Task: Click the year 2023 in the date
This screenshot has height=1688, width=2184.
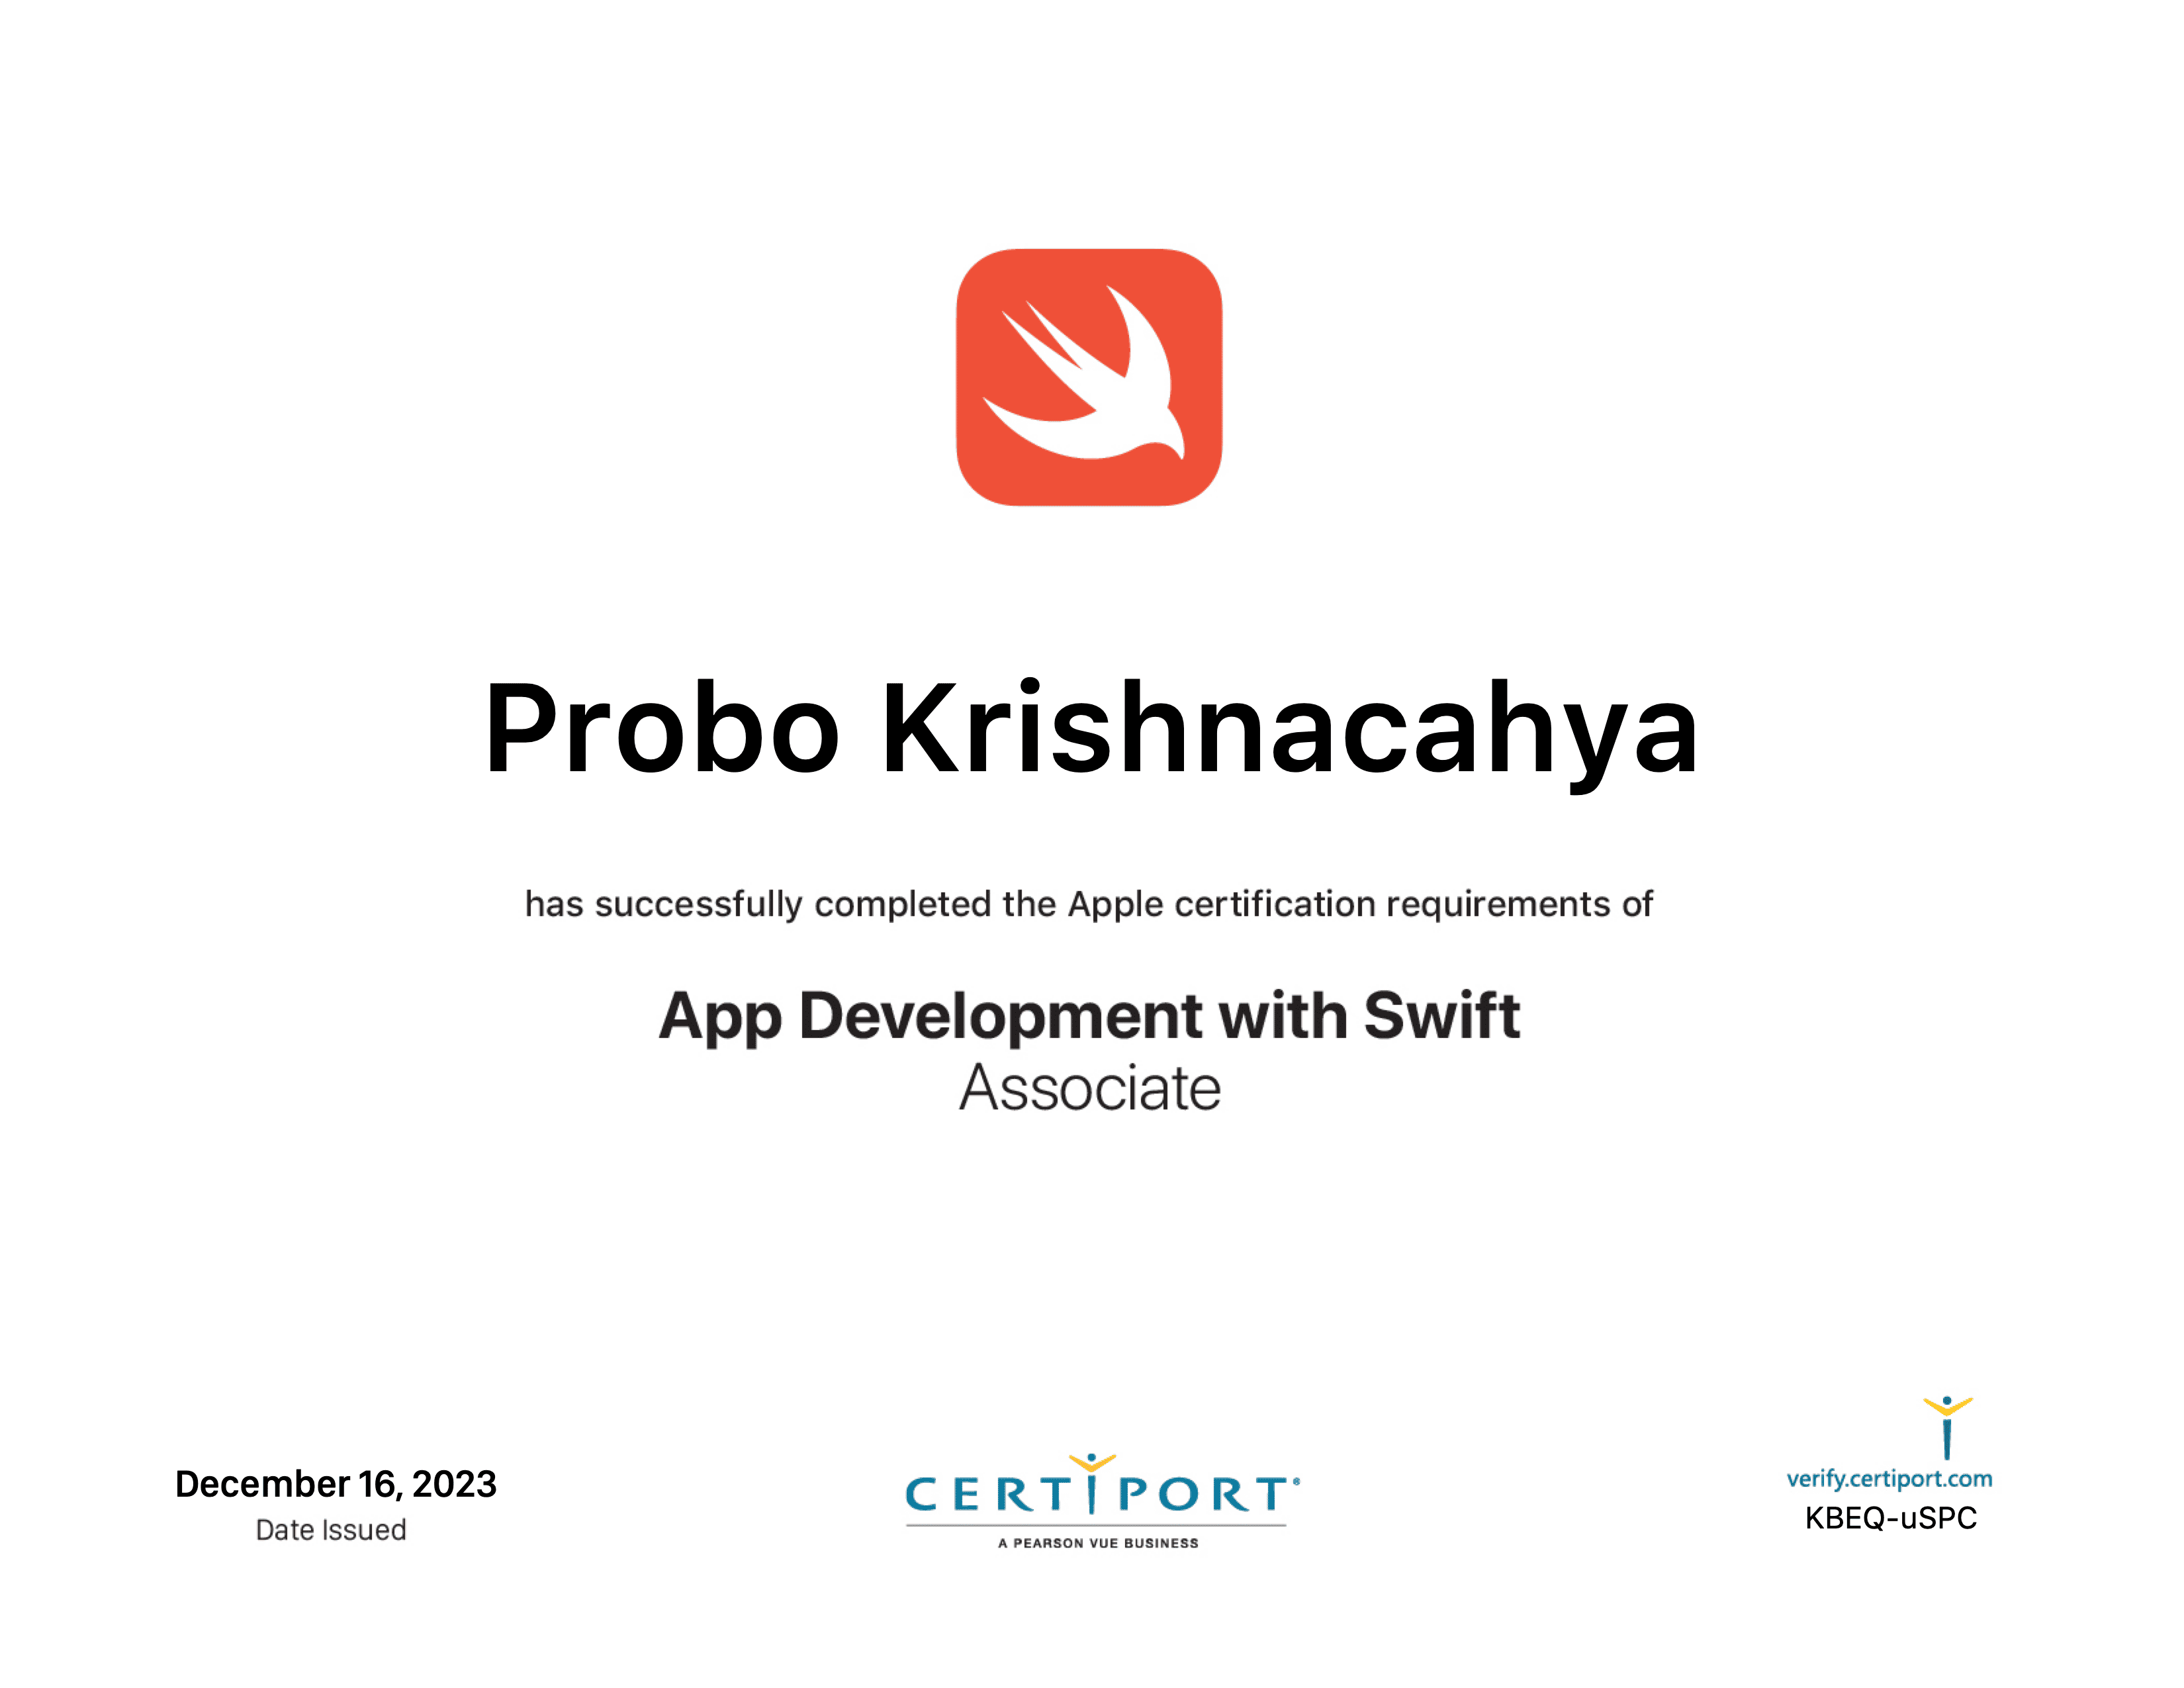Action: [454, 1484]
